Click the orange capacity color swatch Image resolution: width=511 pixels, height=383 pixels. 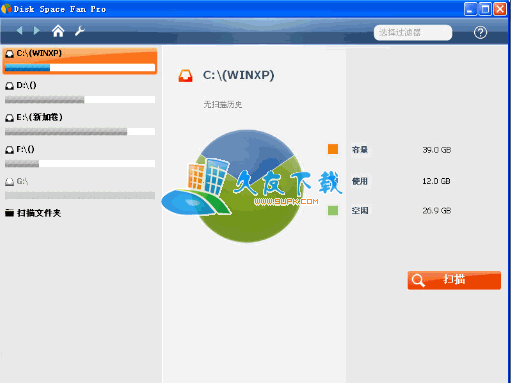pos(333,149)
